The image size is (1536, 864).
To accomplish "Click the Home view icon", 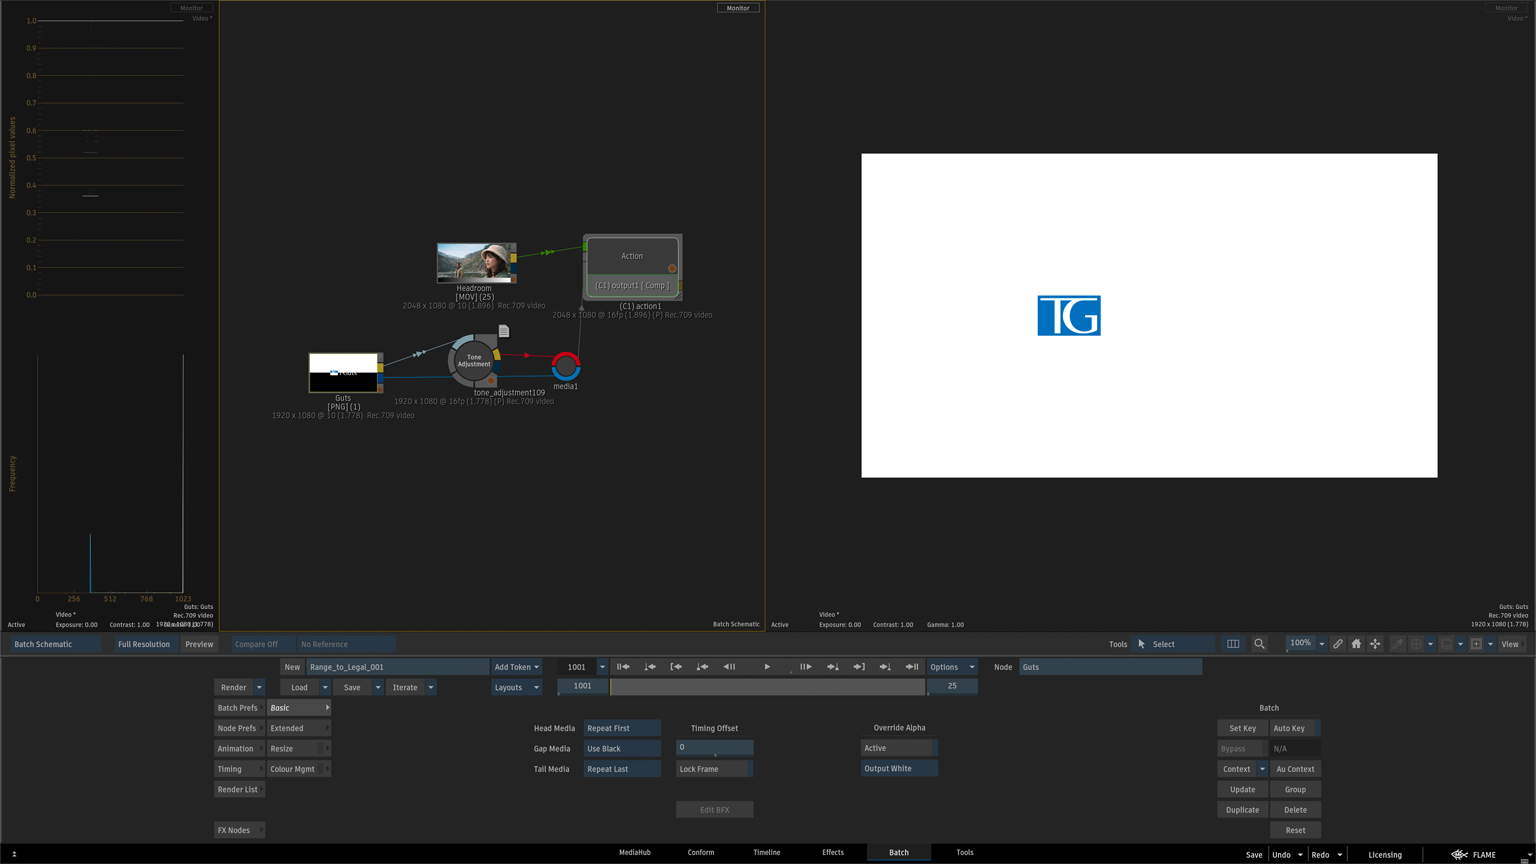I will click(x=1356, y=644).
